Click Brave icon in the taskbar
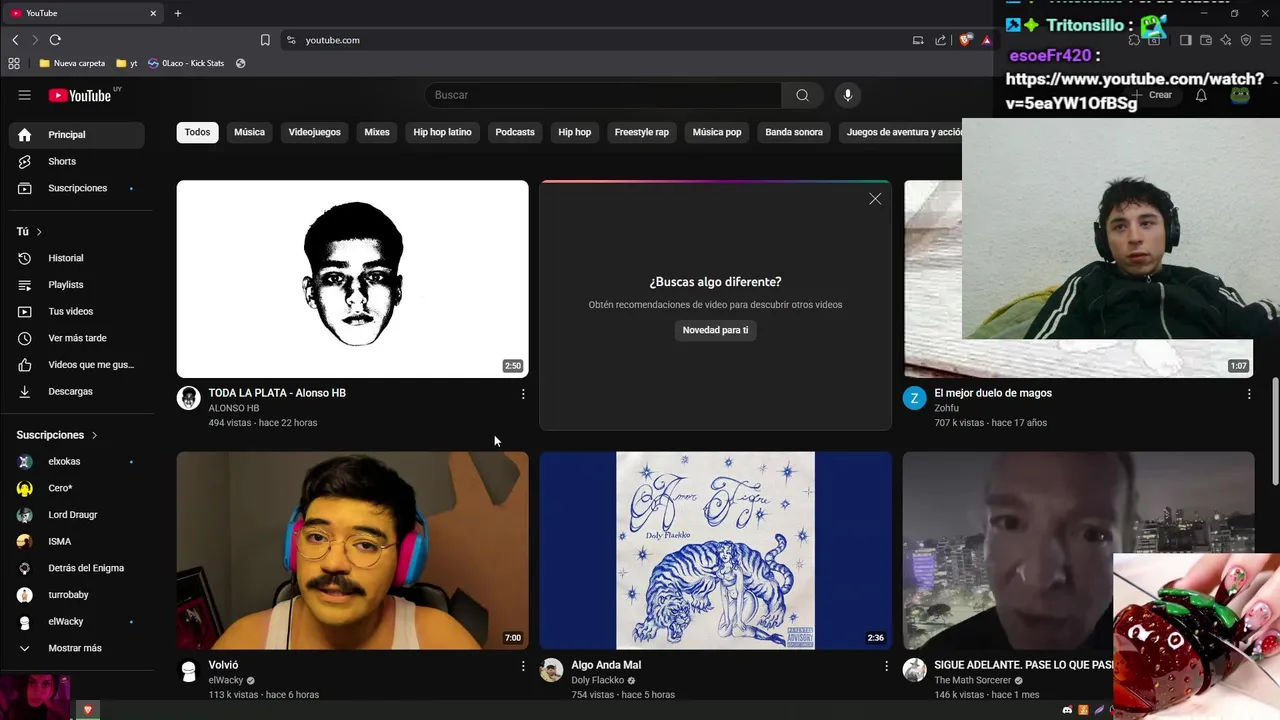The image size is (1280, 720). click(88, 710)
